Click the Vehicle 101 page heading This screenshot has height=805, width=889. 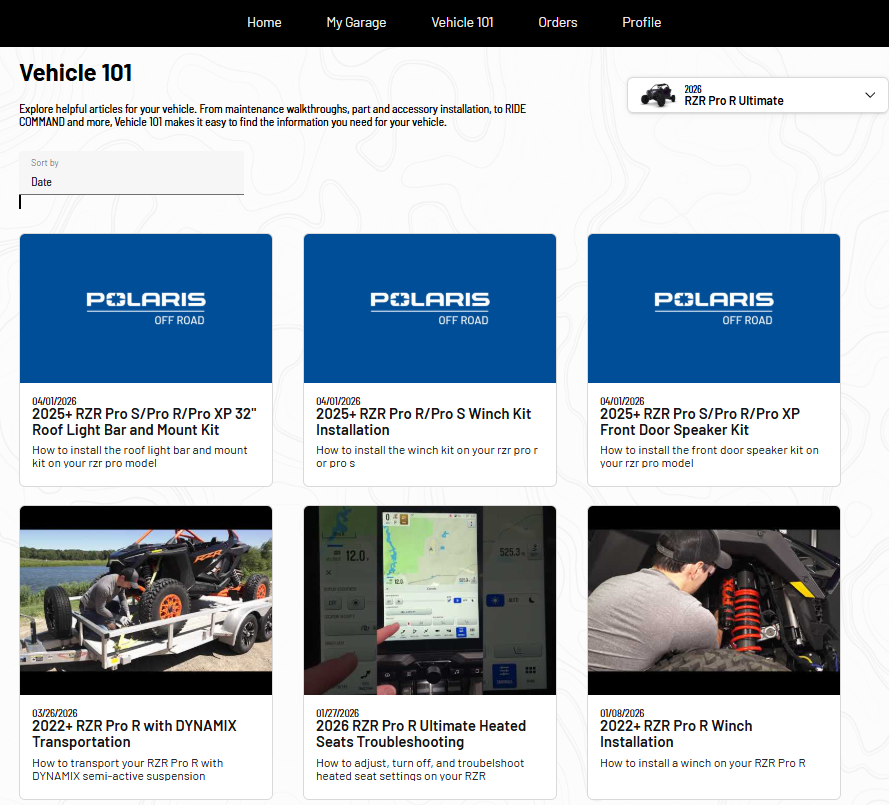[75, 73]
